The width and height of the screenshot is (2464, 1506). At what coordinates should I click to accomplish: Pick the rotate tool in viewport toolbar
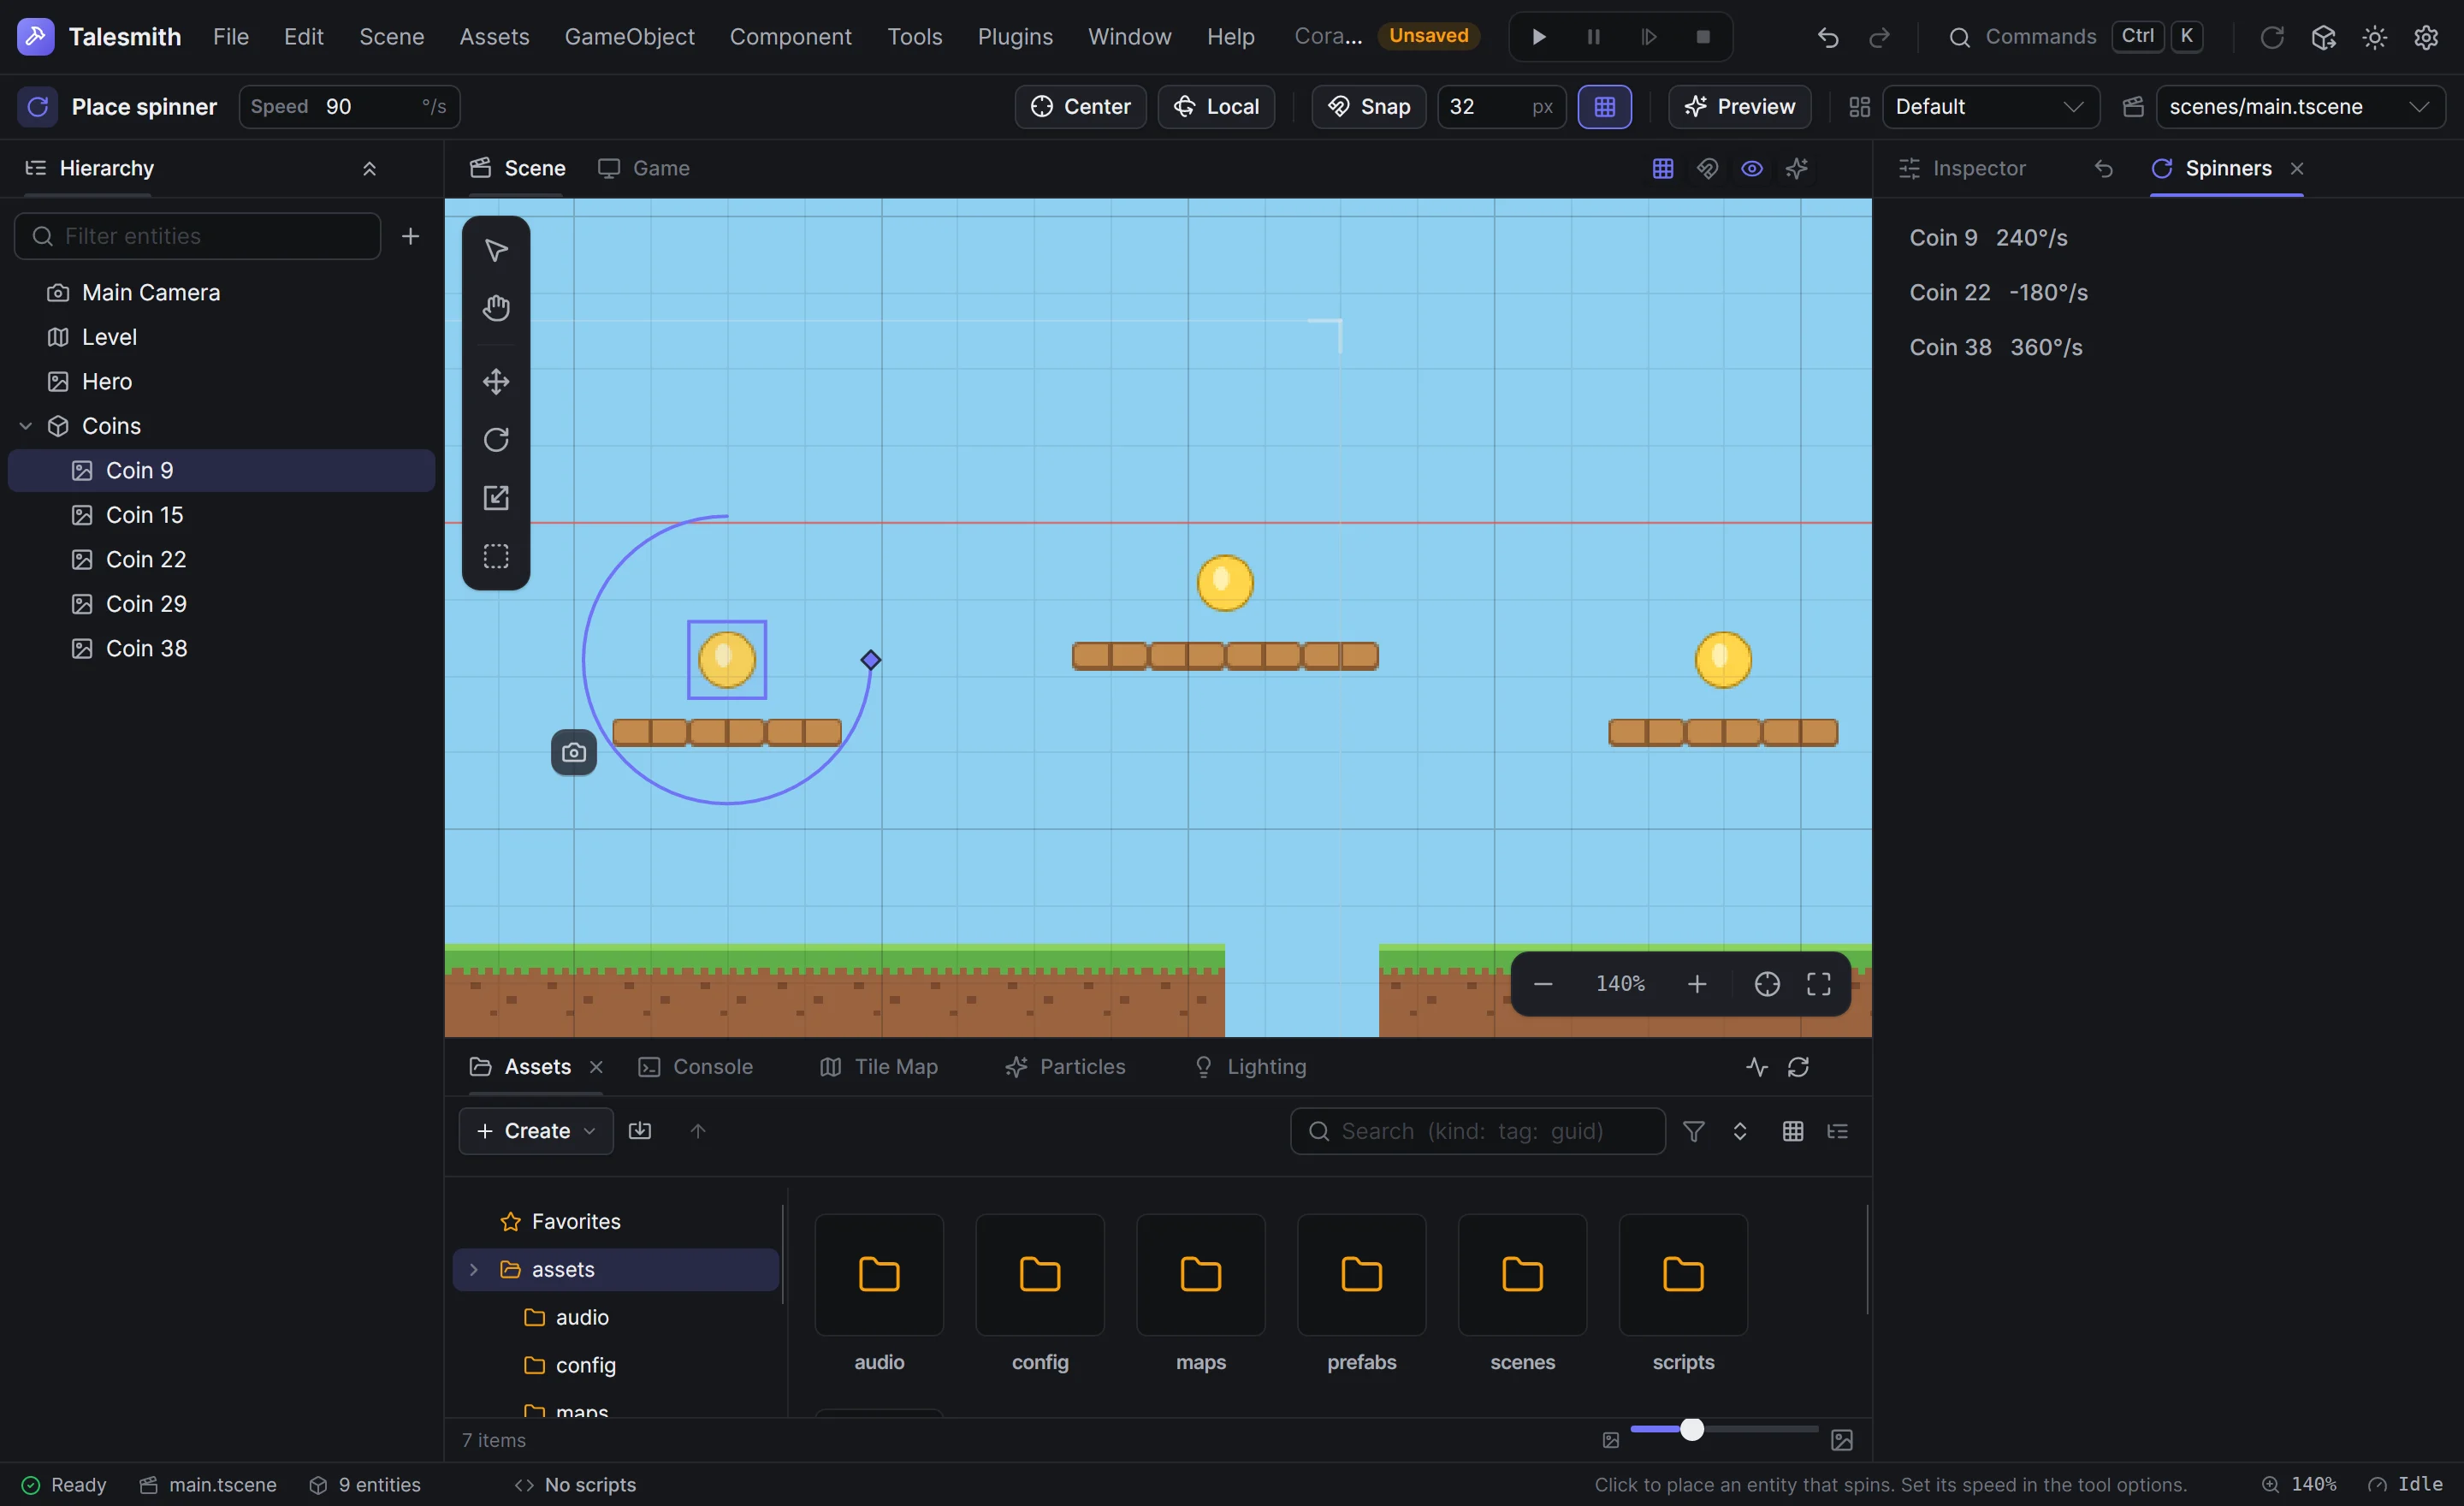pyautogui.click(x=496, y=440)
